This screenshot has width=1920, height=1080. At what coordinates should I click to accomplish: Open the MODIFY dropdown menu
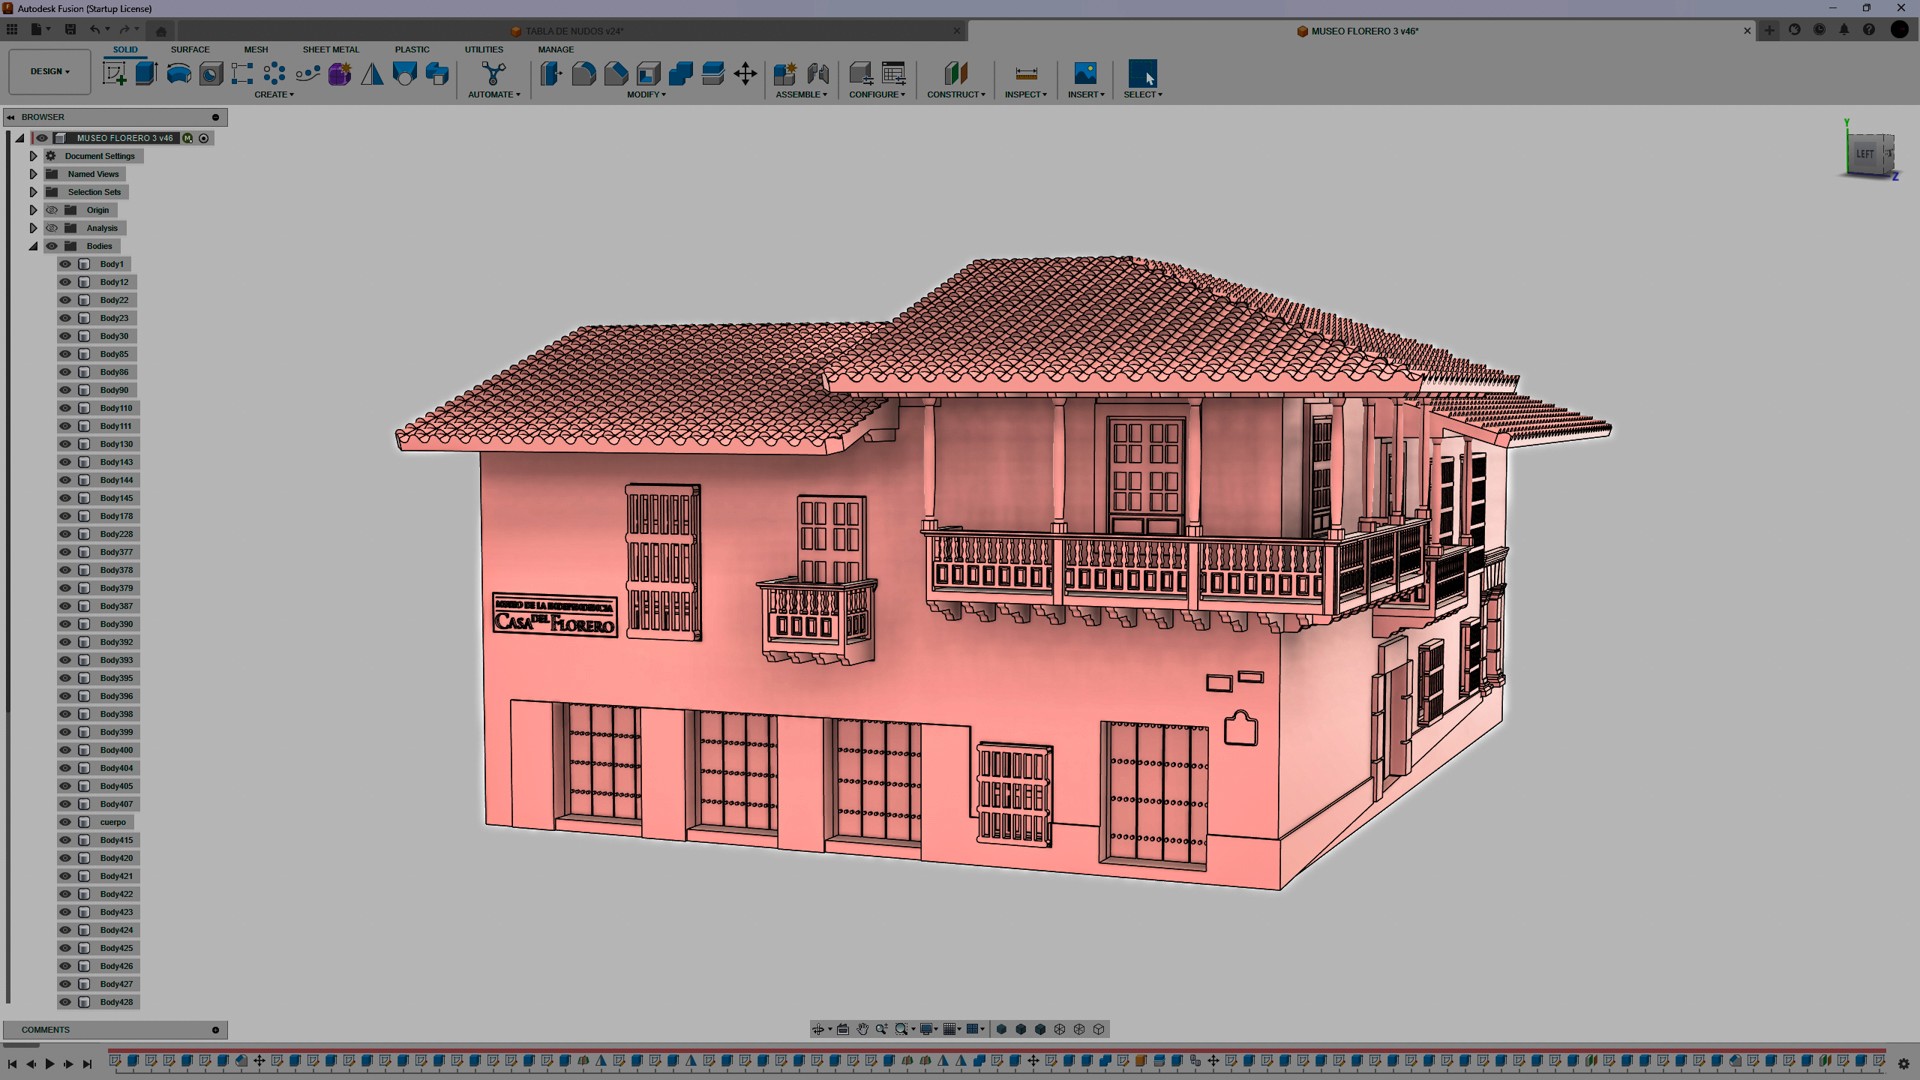pyautogui.click(x=646, y=95)
